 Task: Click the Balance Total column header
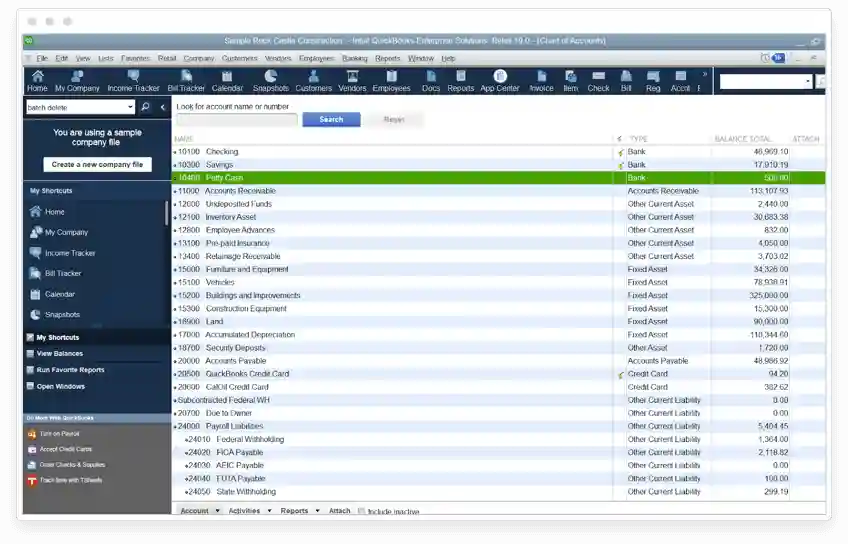pos(743,139)
